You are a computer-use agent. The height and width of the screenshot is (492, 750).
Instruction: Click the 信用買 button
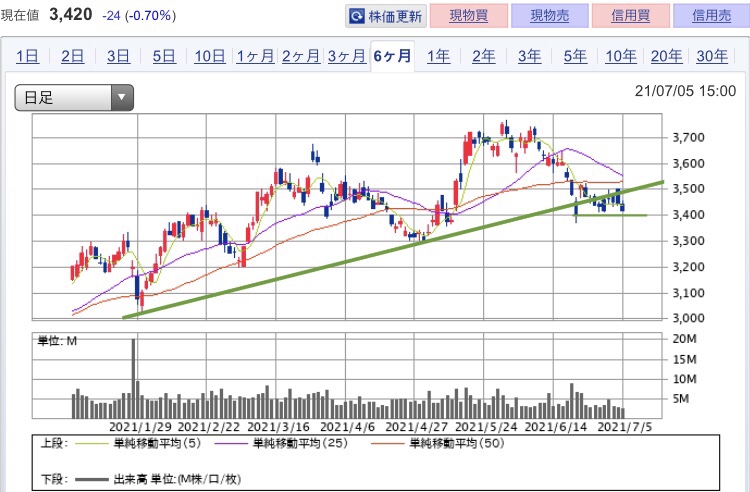(x=630, y=16)
